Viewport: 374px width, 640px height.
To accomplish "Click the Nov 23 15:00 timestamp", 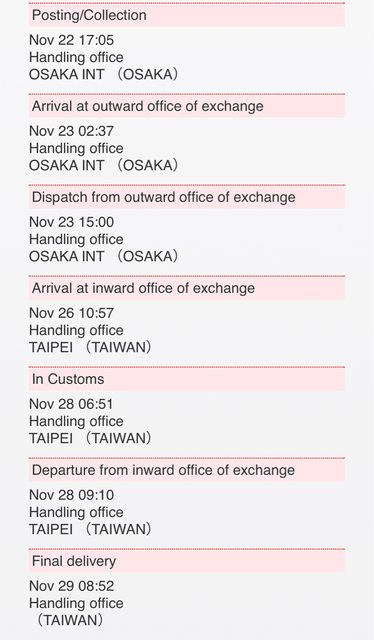I will coord(71,222).
